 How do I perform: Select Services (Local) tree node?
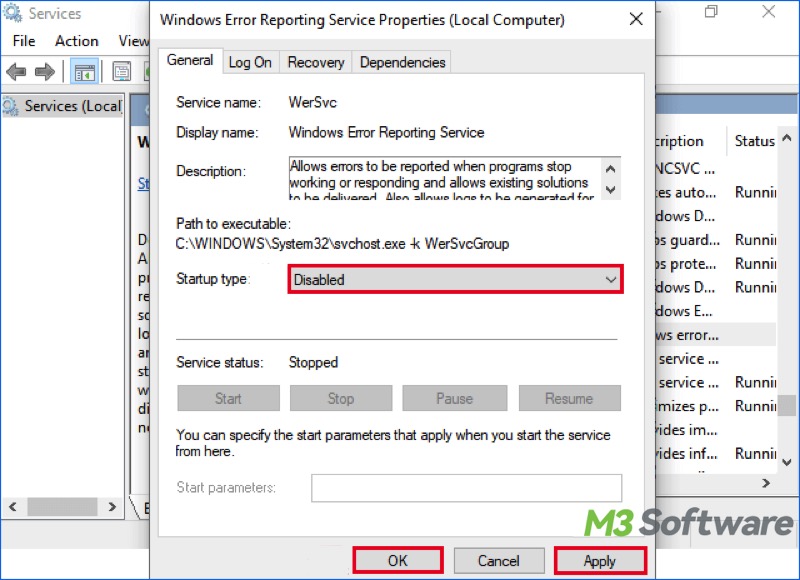(x=63, y=106)
